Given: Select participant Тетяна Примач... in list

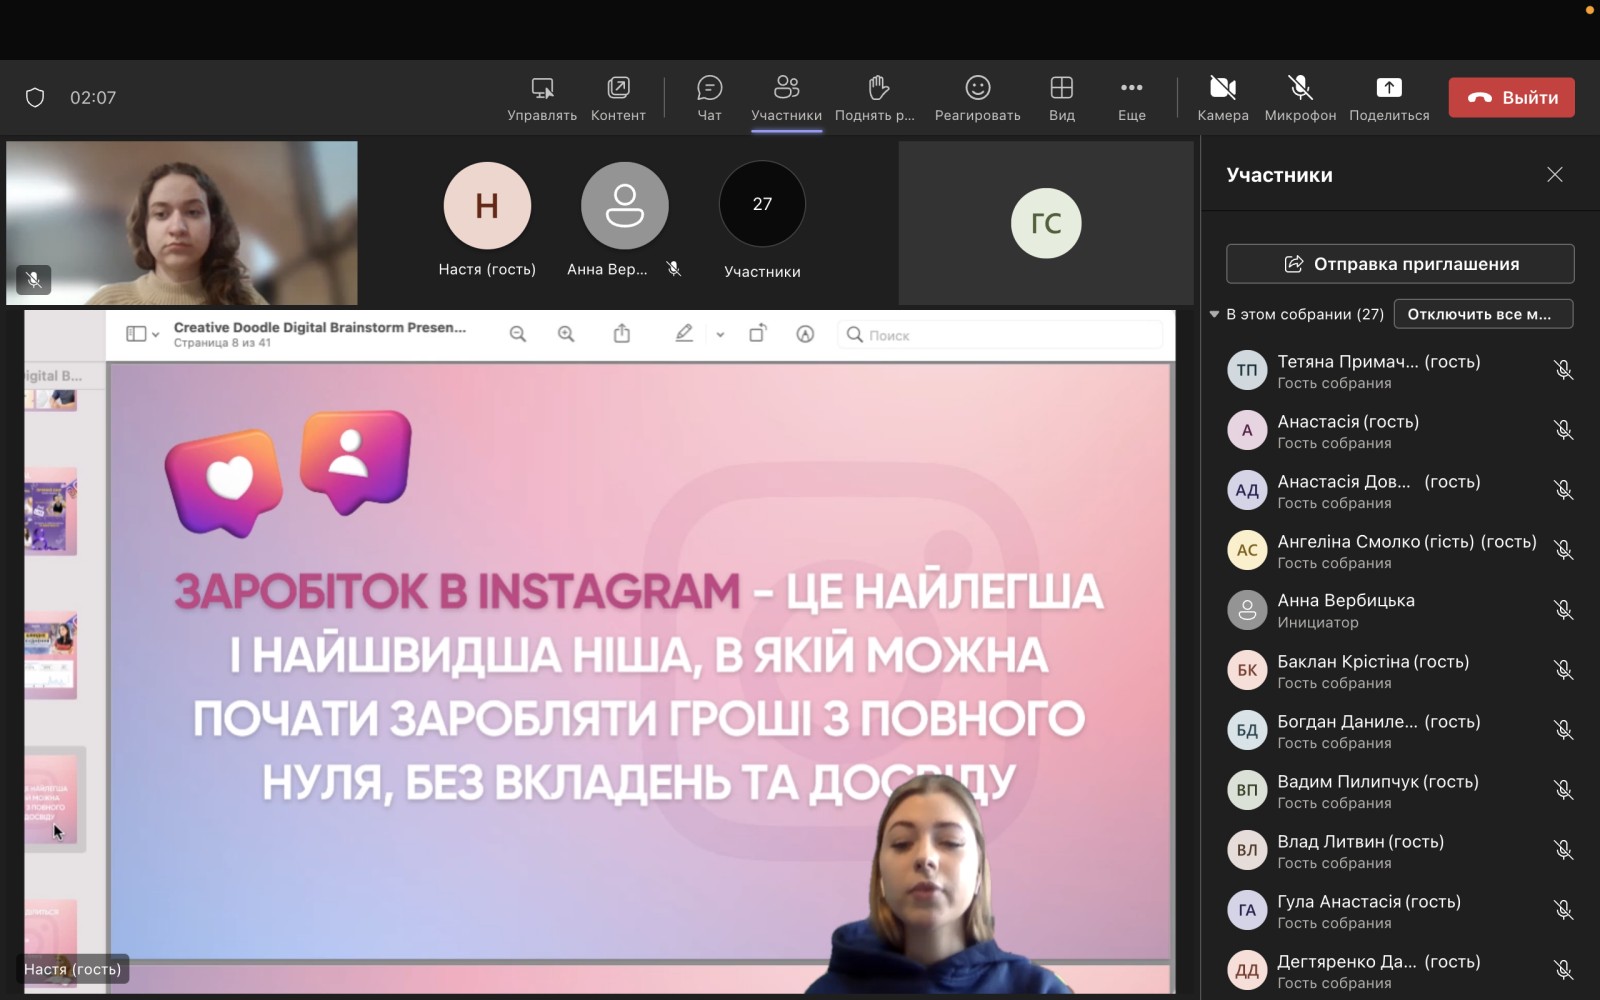Looking at the screenshot, I should (1400, 371).
